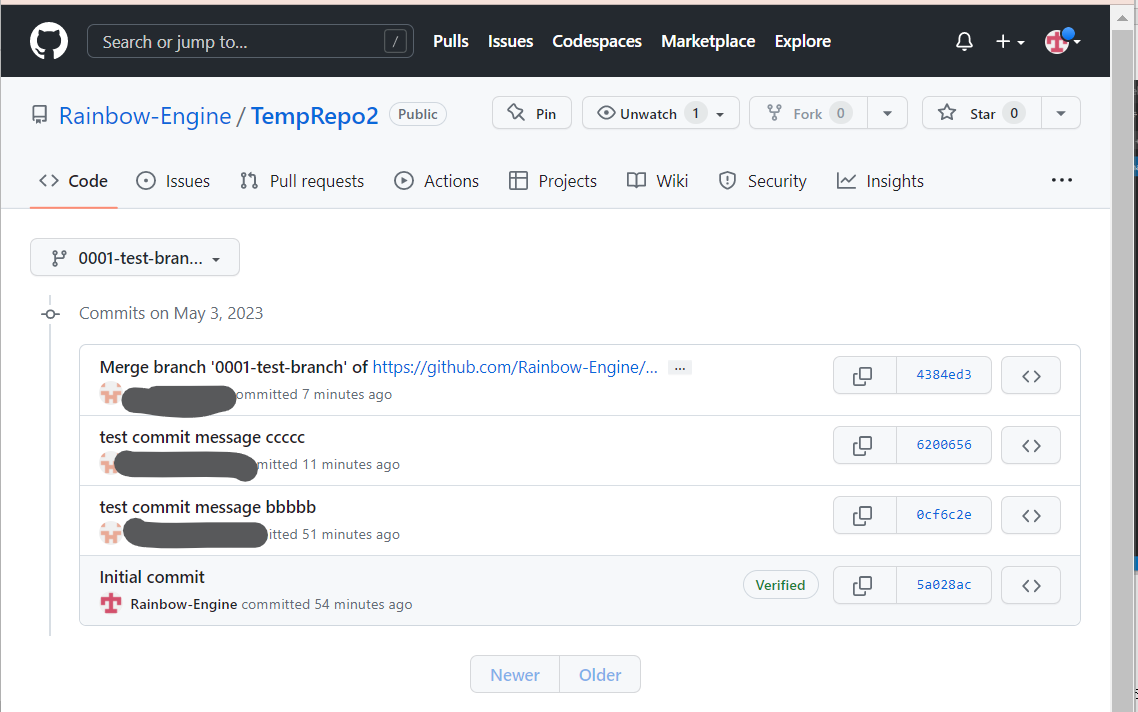
Task: Show the Verified signature details
Action: [780, 585]
